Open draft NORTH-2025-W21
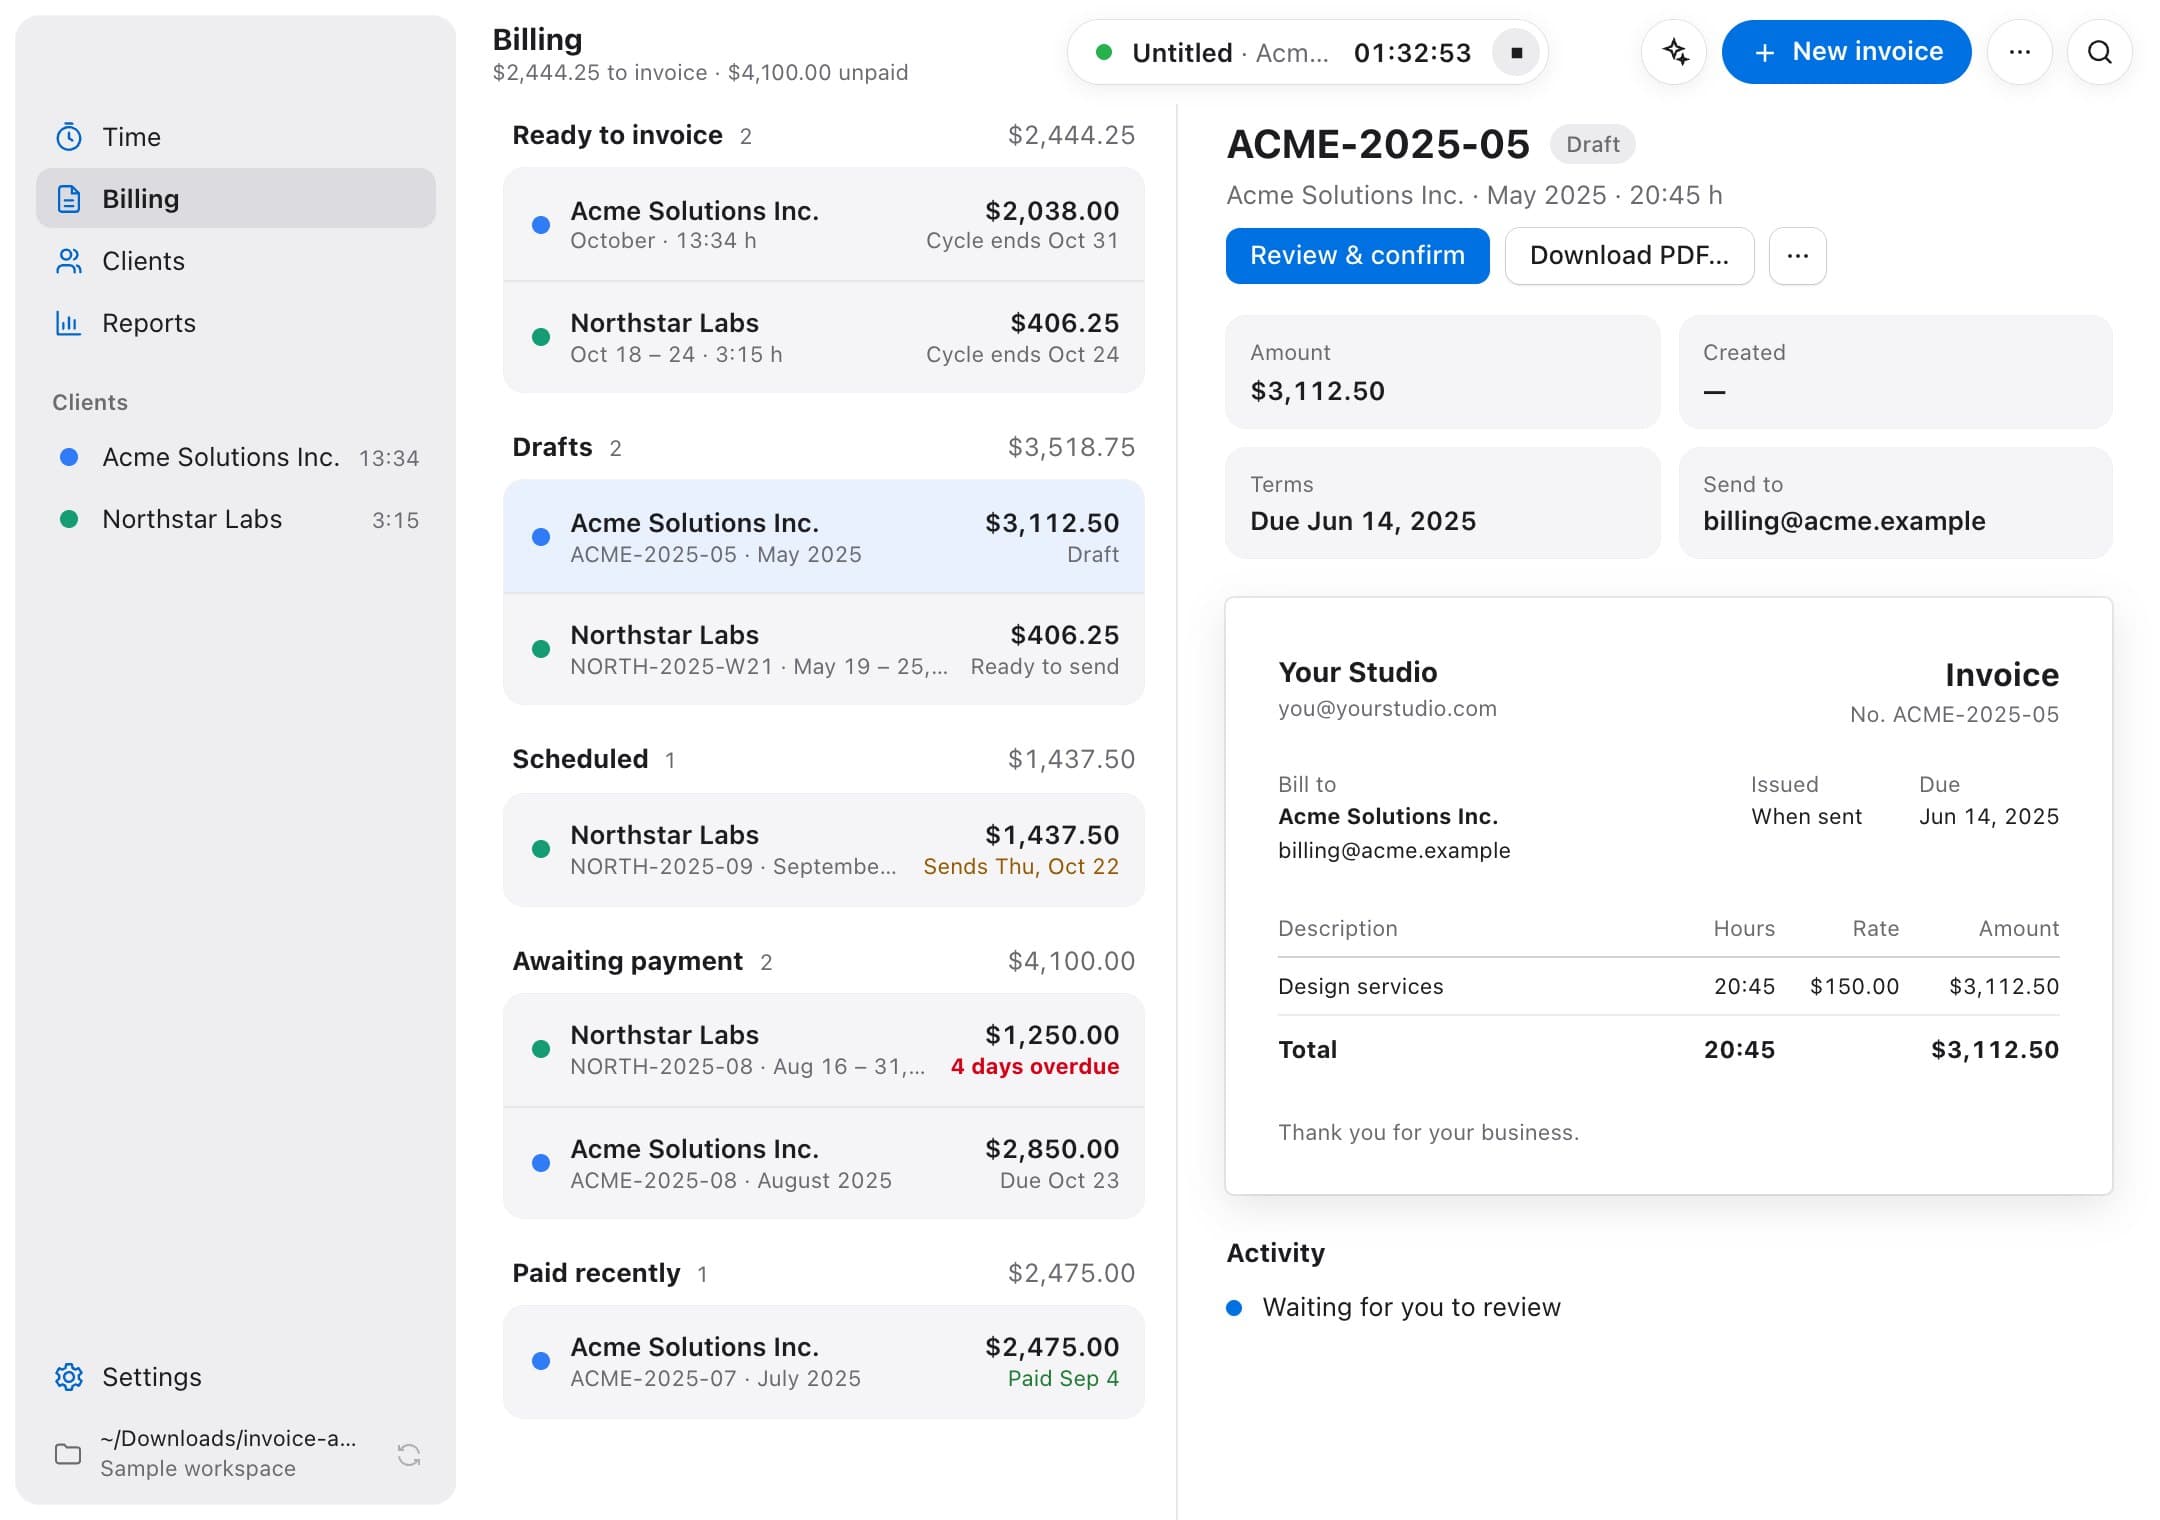Image resolution: width=2160 pixels, height=1520 pixels. 824,649
